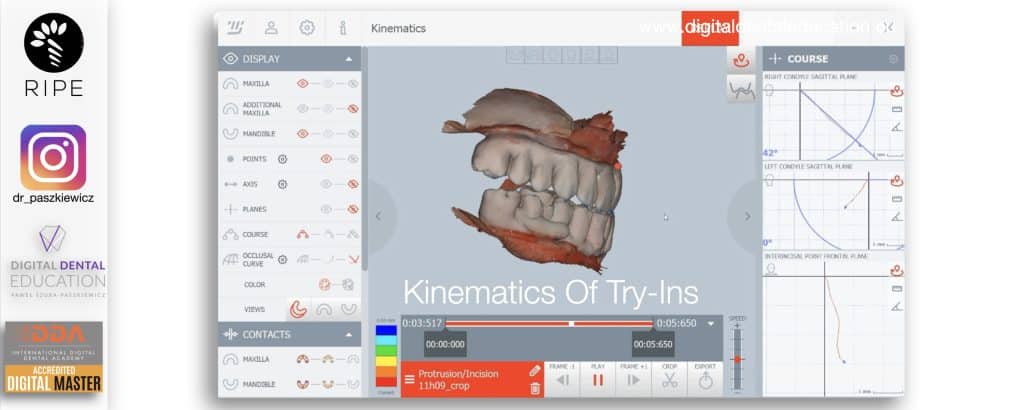This screenshot has height=410, width=1024.
Task: Click the Crop scissors icon
Action: tap(670, 380)
